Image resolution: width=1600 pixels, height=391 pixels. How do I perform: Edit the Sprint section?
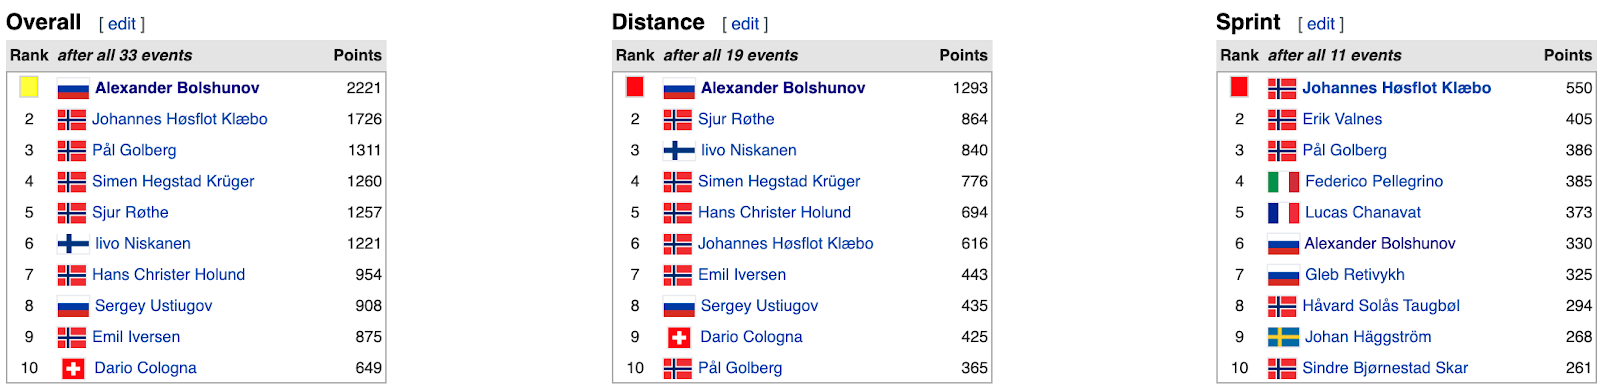(x=1321, y=24)
